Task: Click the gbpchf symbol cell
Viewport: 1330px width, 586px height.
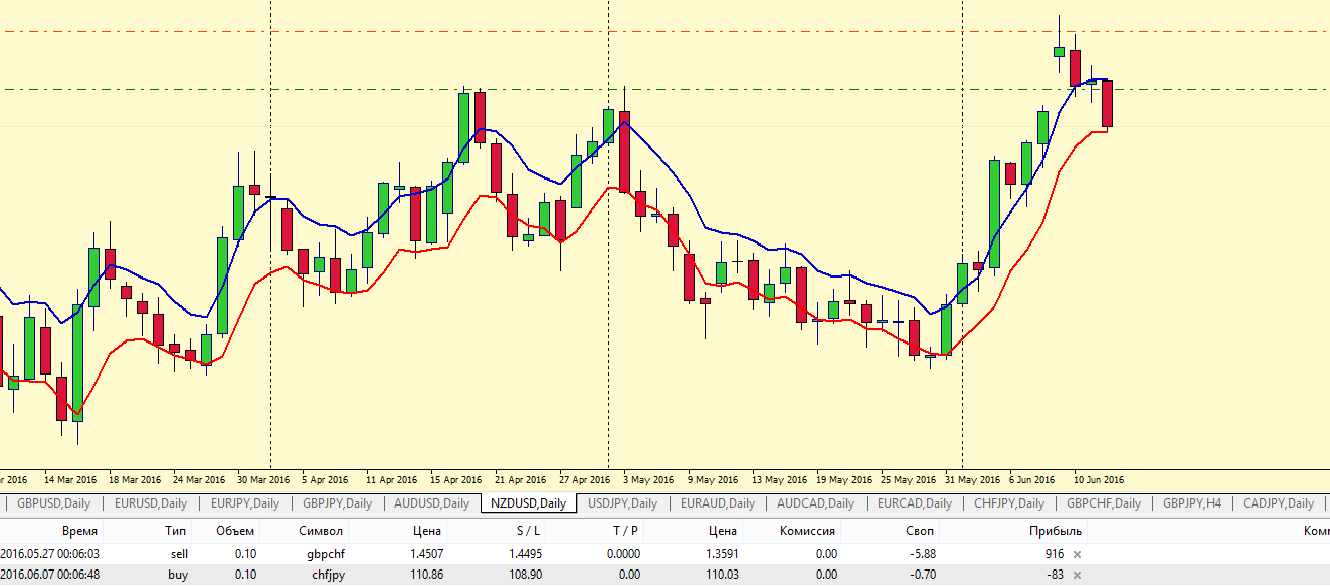Action: coord(326,554)
